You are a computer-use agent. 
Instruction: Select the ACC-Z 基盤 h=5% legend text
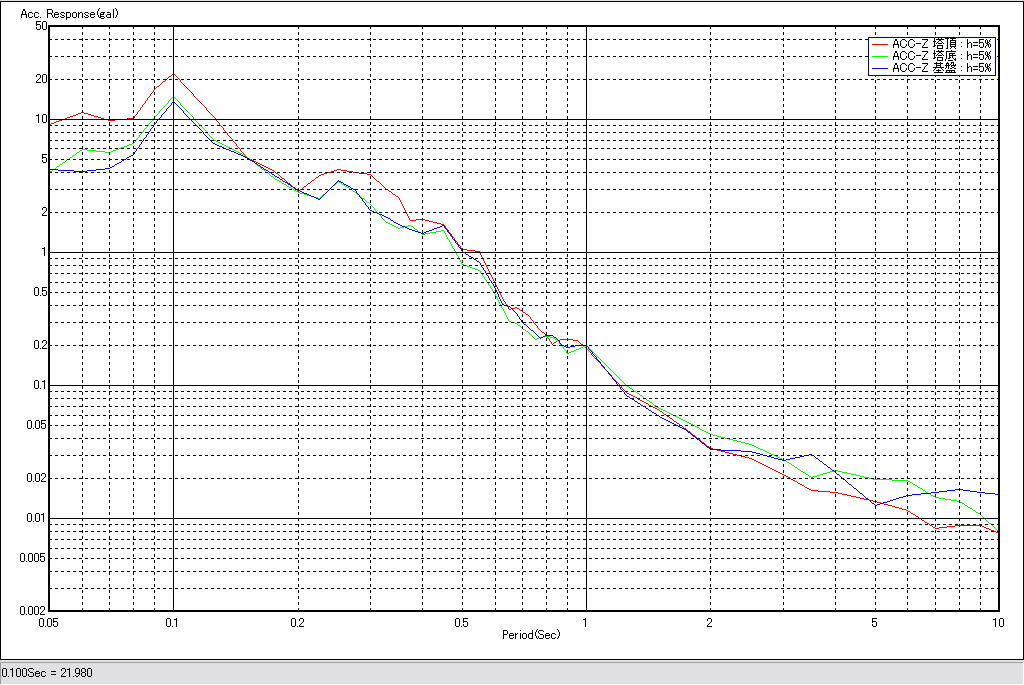[941, 69]
